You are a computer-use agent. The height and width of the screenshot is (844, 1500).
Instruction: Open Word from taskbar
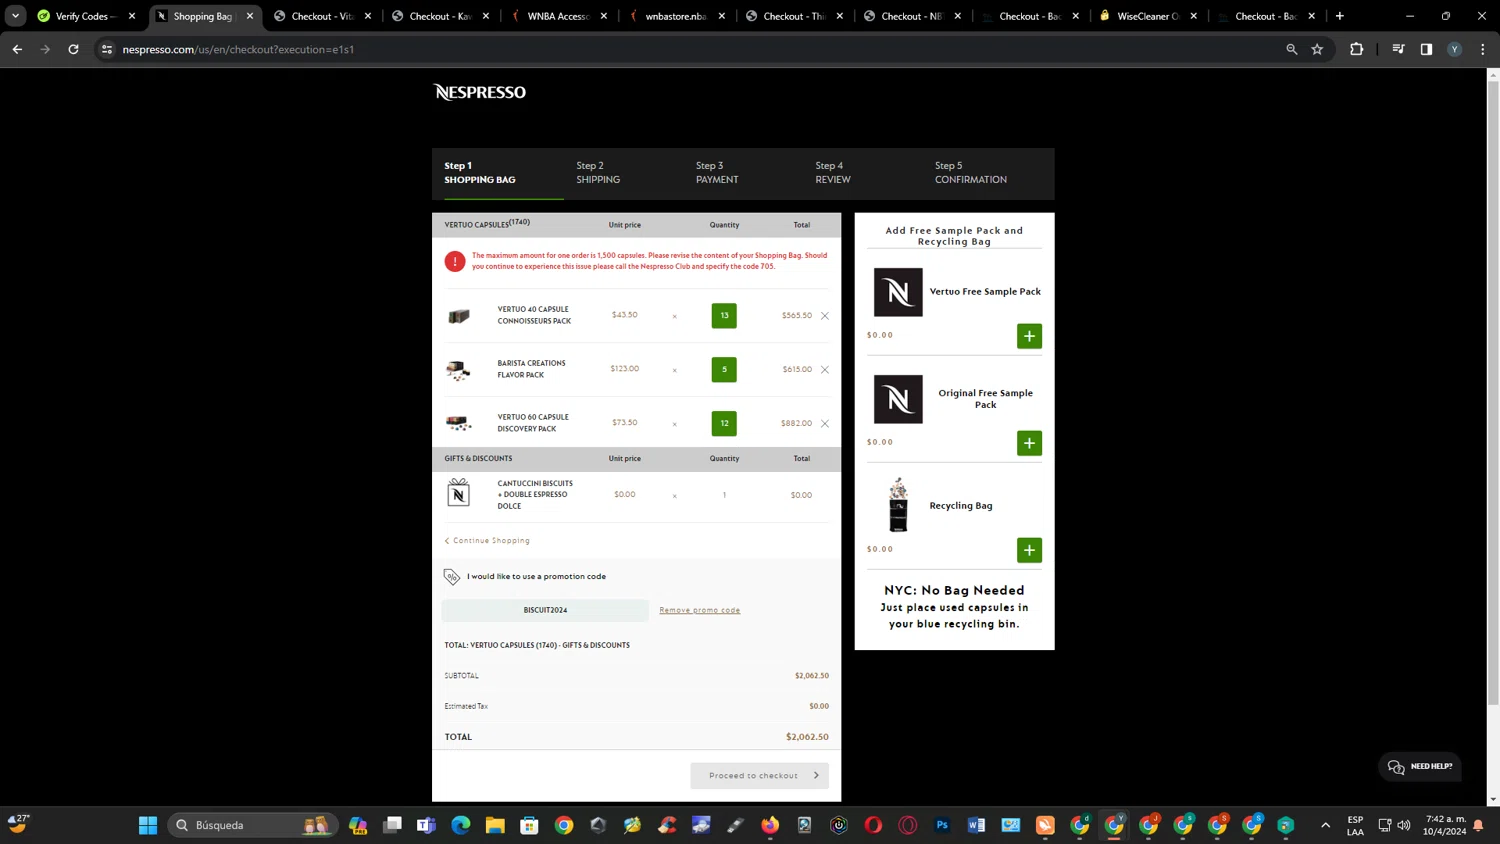976,825
